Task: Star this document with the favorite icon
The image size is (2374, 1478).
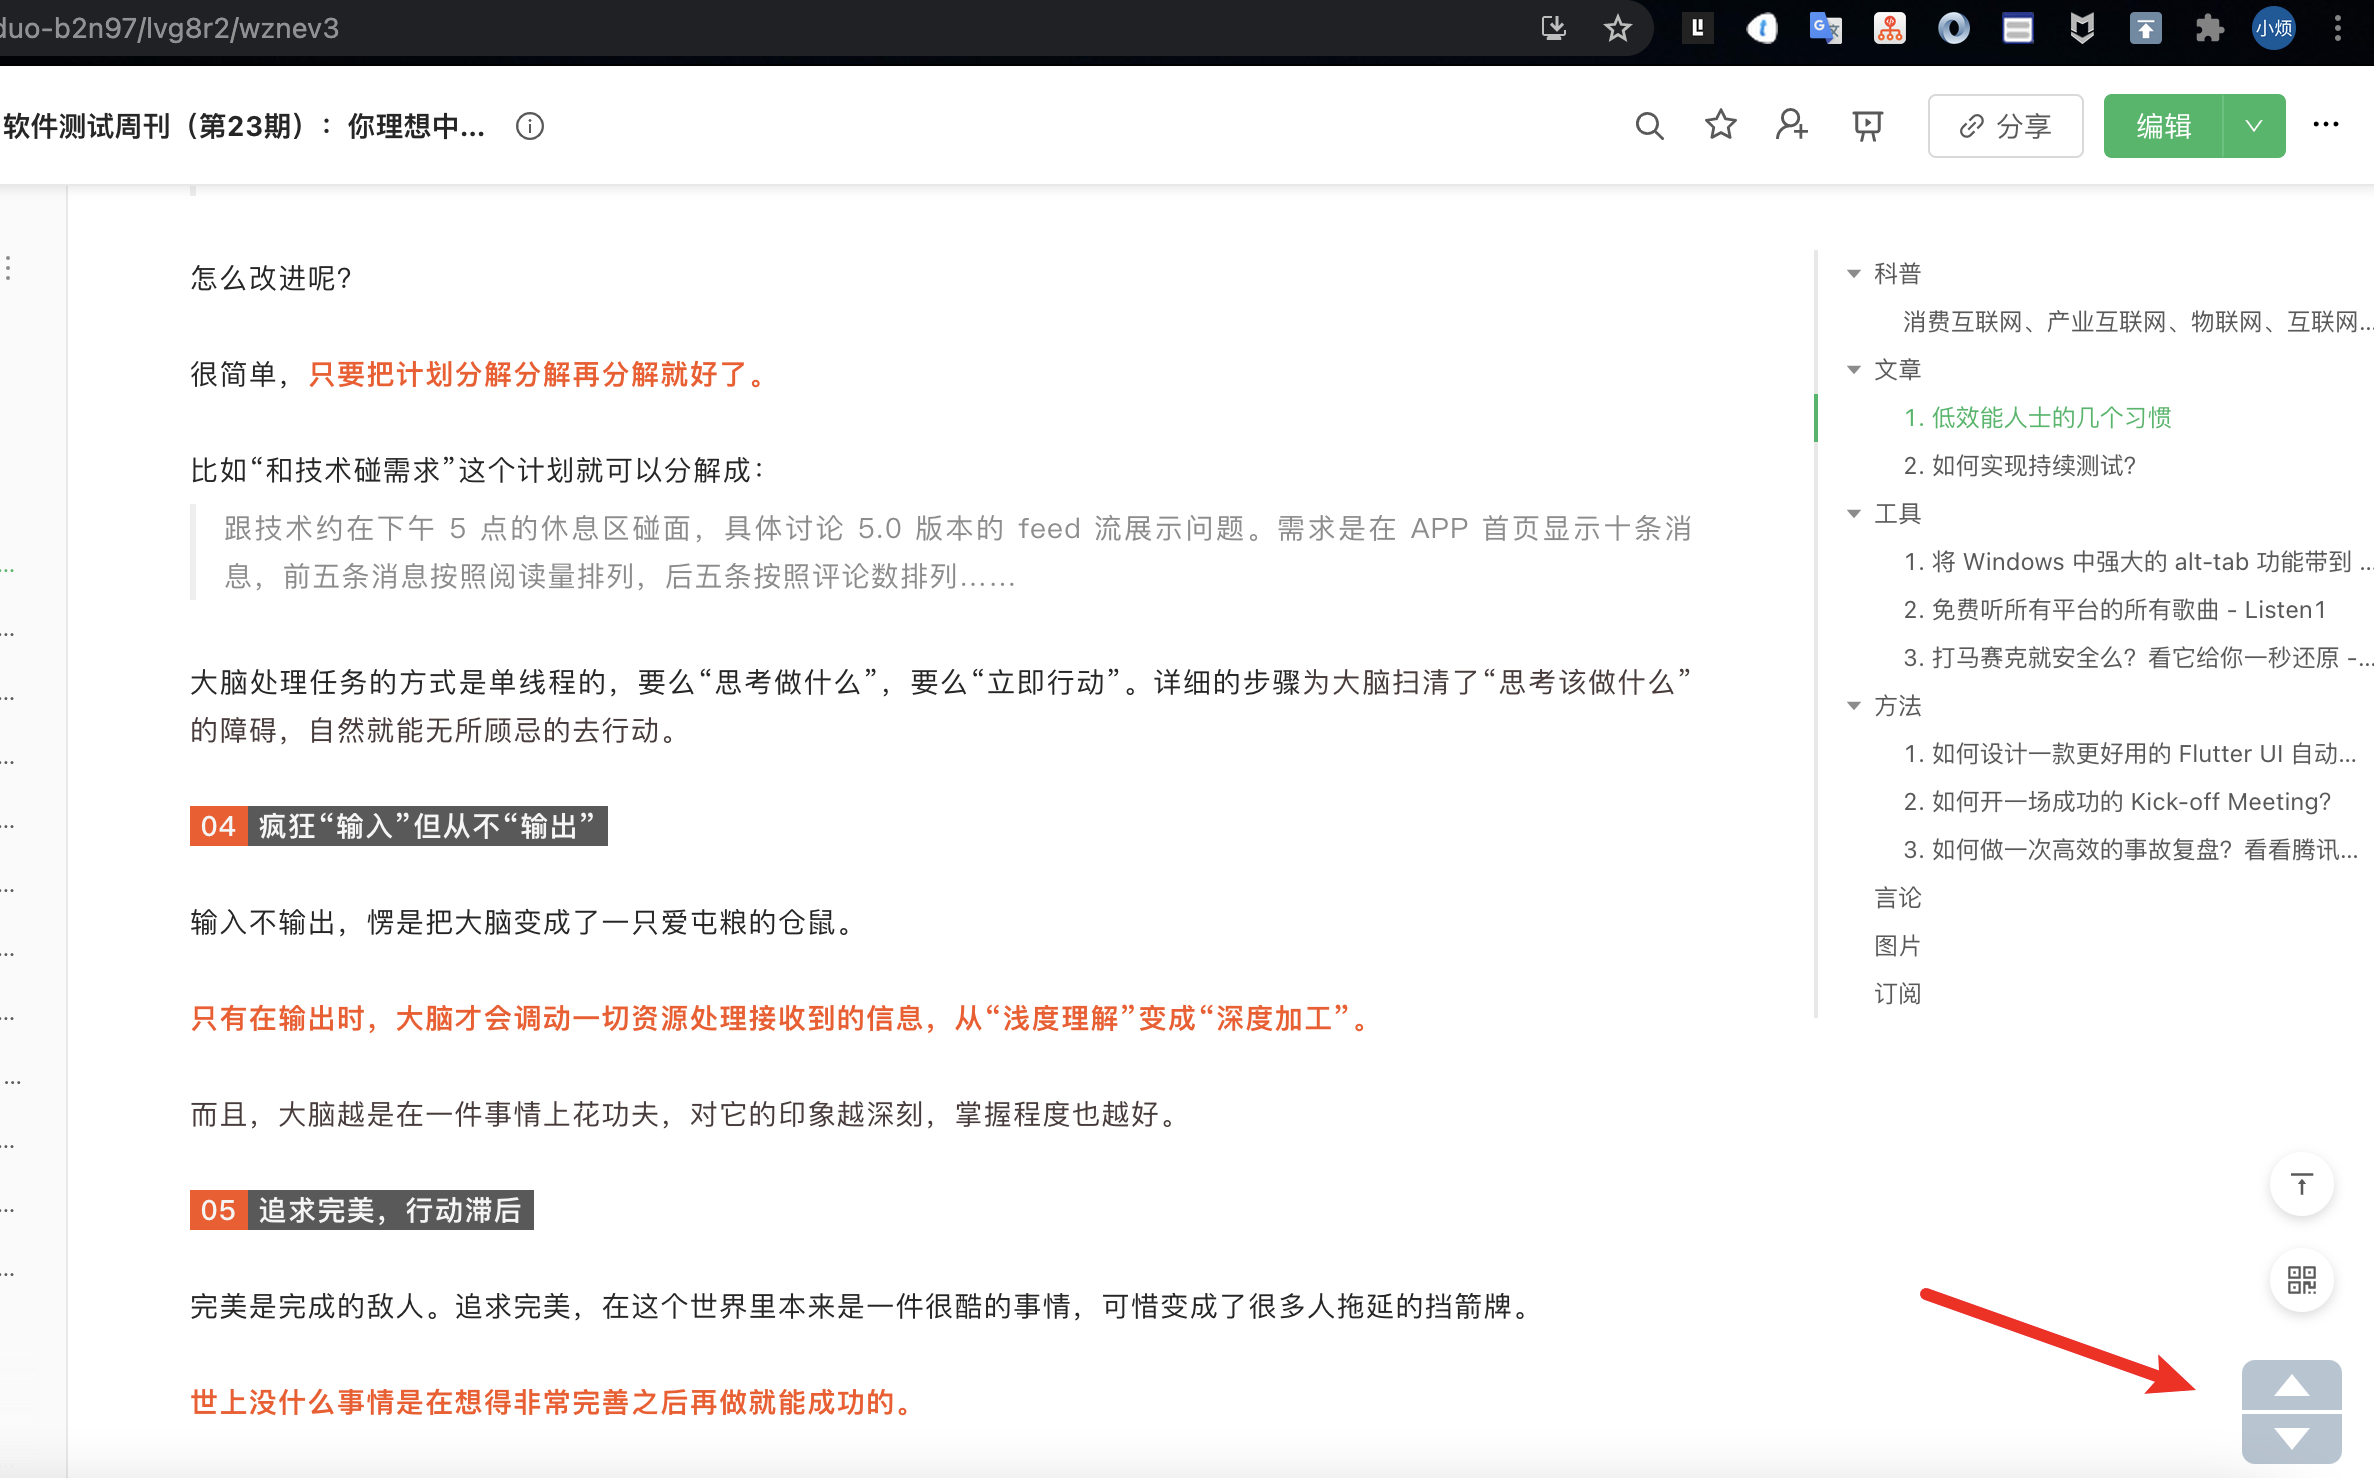Action: point(1720,126)
